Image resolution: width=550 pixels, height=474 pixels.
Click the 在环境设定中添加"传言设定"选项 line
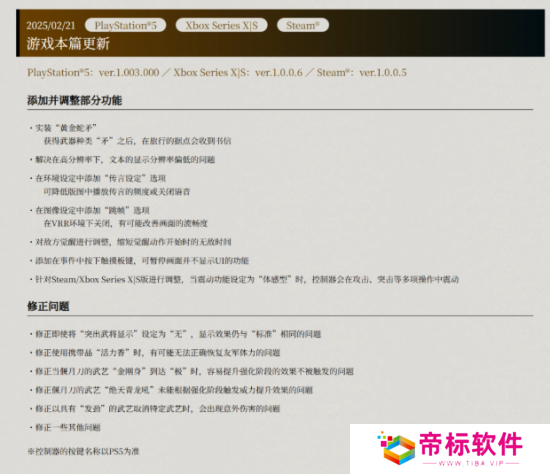(x=98, y=178)
